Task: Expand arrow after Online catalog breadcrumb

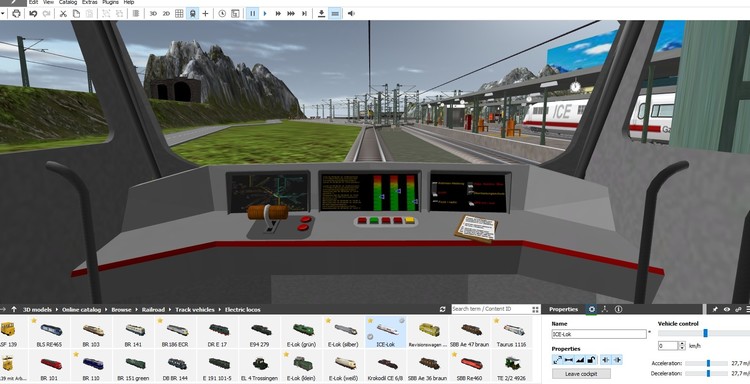Action: pyautogui.click(x=106, y=309)
